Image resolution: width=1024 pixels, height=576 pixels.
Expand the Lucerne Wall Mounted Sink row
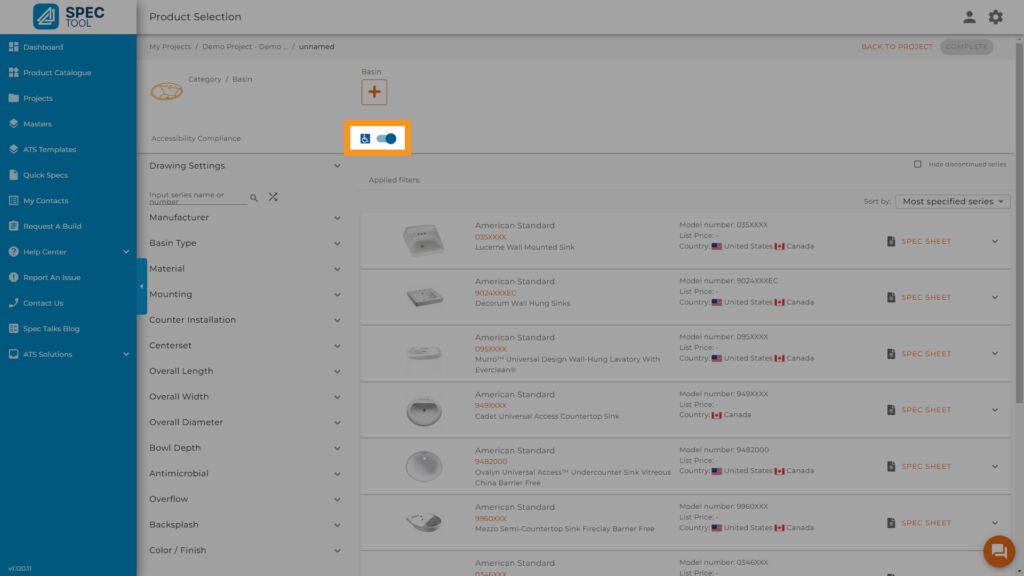coord(995,241)
